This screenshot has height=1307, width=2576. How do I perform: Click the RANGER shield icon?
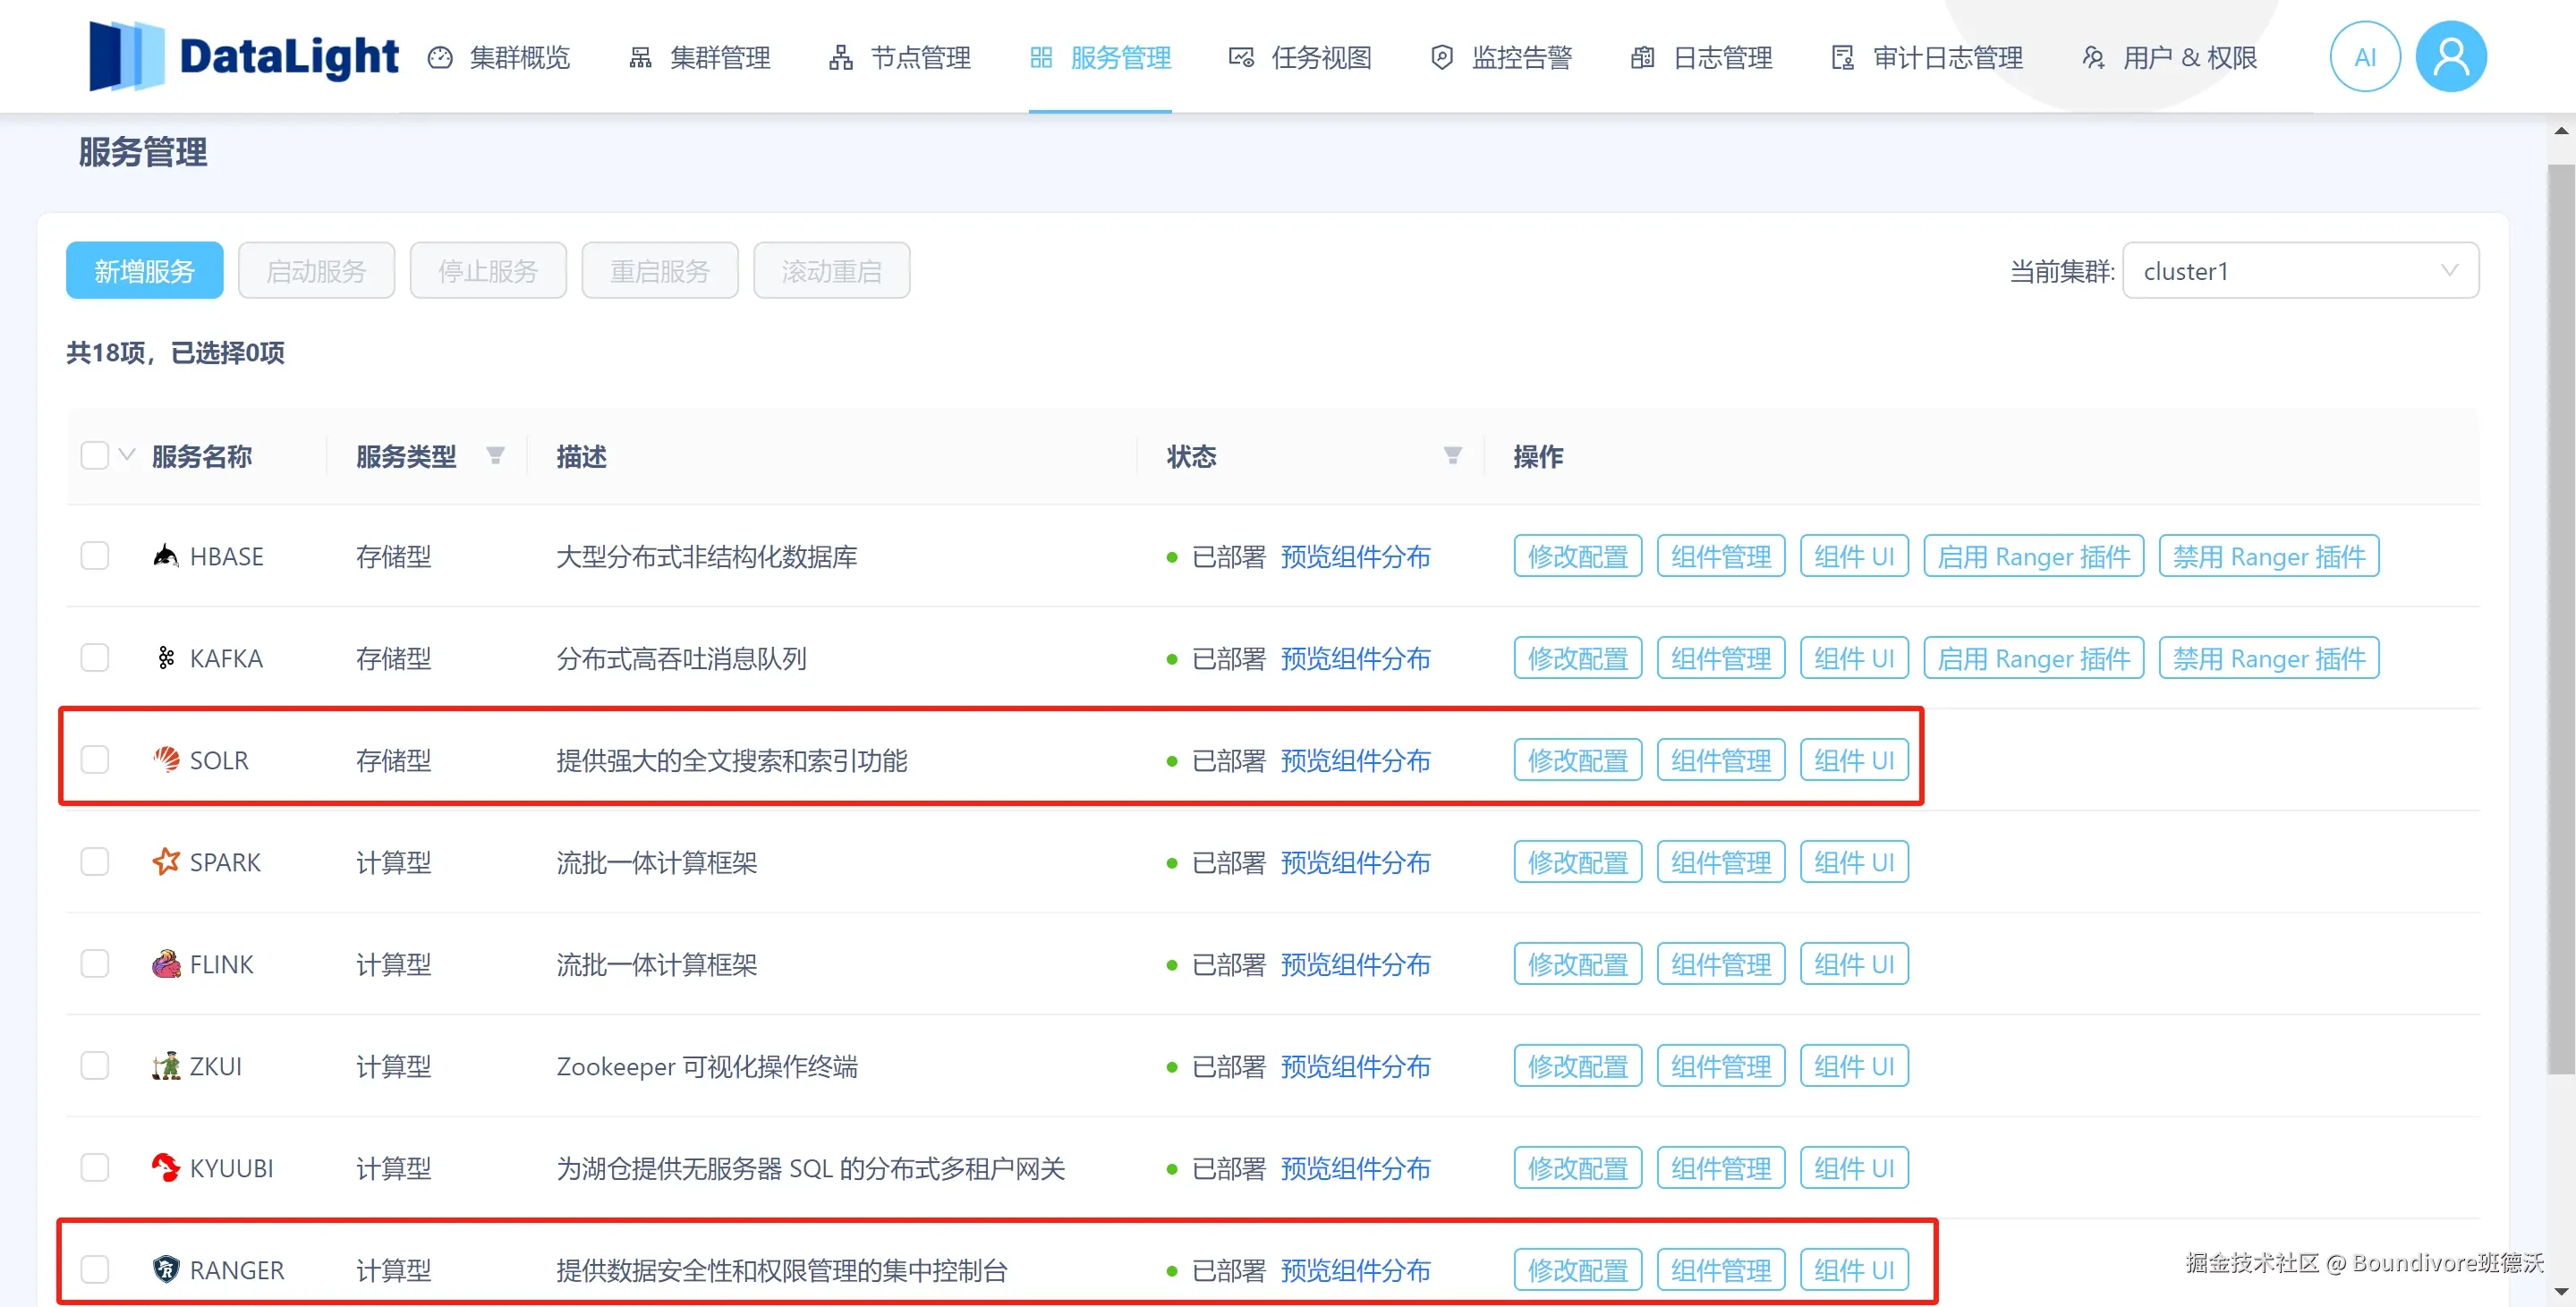166,1270
